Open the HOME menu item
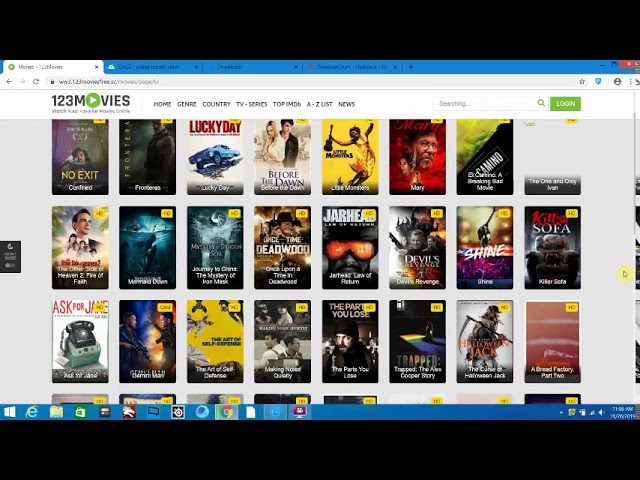This screenshot has height=480, width=640. [162, 104]
